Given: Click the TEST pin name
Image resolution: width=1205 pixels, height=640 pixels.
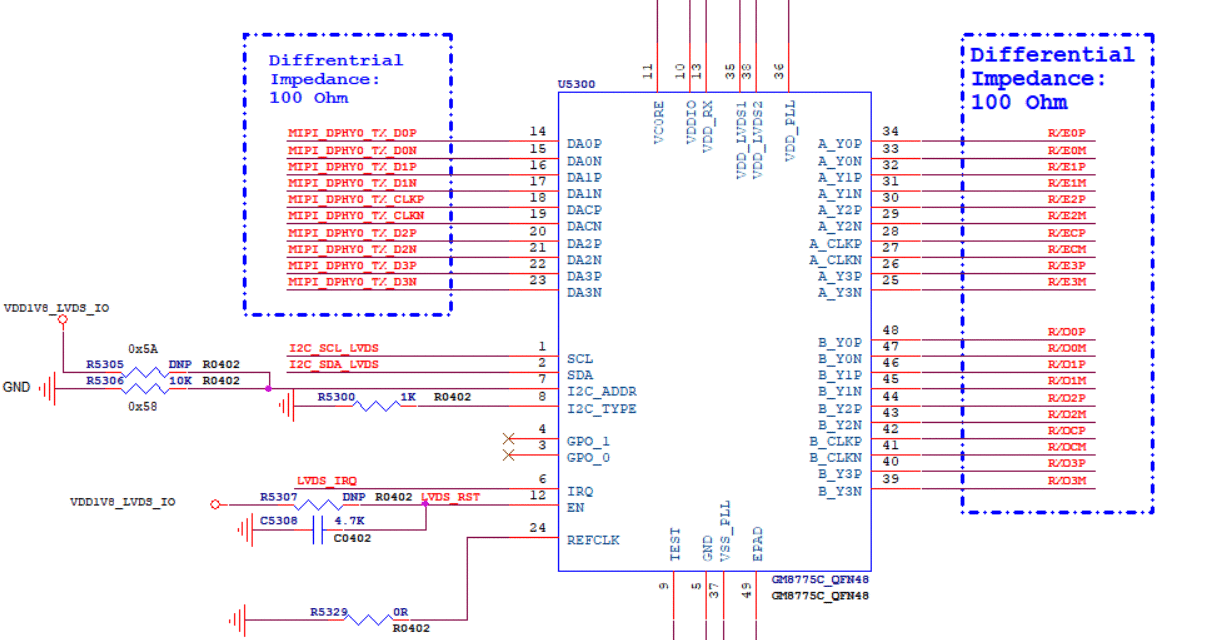Looking at the screenshot, I should point(675,544).
